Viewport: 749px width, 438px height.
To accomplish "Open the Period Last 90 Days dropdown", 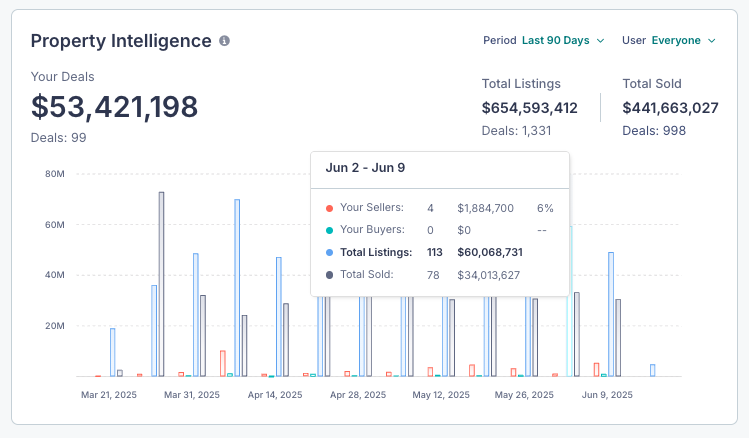I will point(563,41).
